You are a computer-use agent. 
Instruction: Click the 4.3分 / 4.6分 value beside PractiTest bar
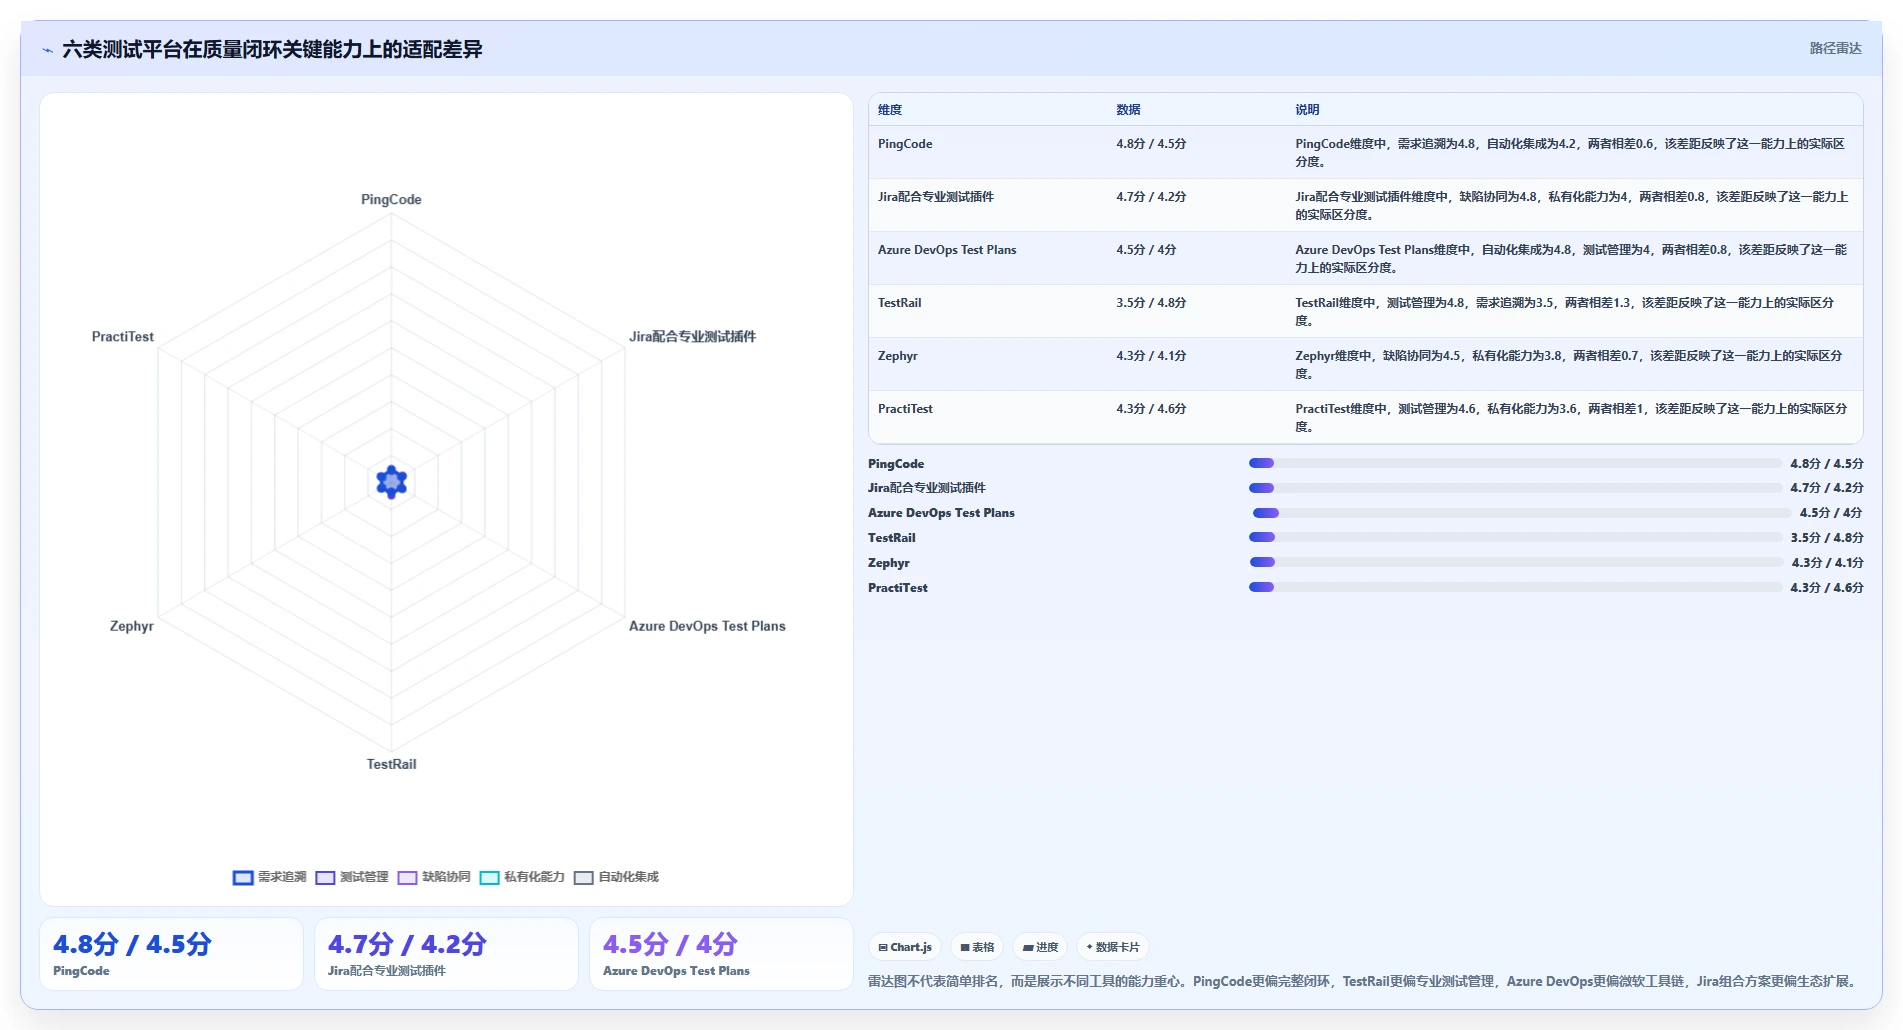click(1827, 588)
